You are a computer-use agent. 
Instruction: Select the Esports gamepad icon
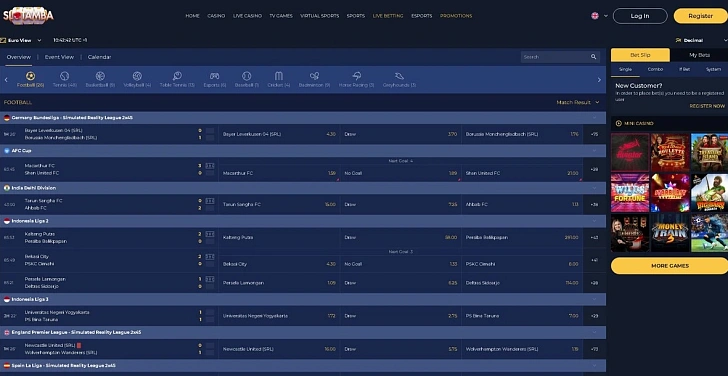[x=214, y=76]
